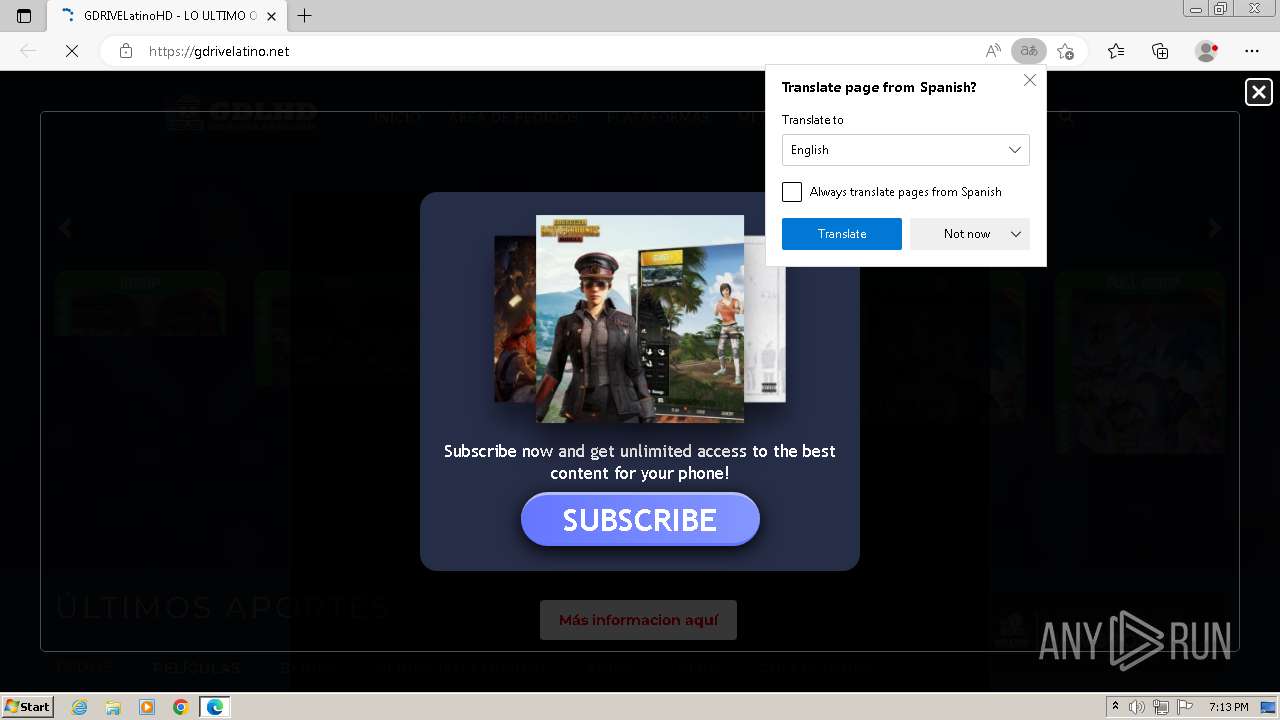Open Más informacion aquí link
1280x720 pixels.
(638, 620)
